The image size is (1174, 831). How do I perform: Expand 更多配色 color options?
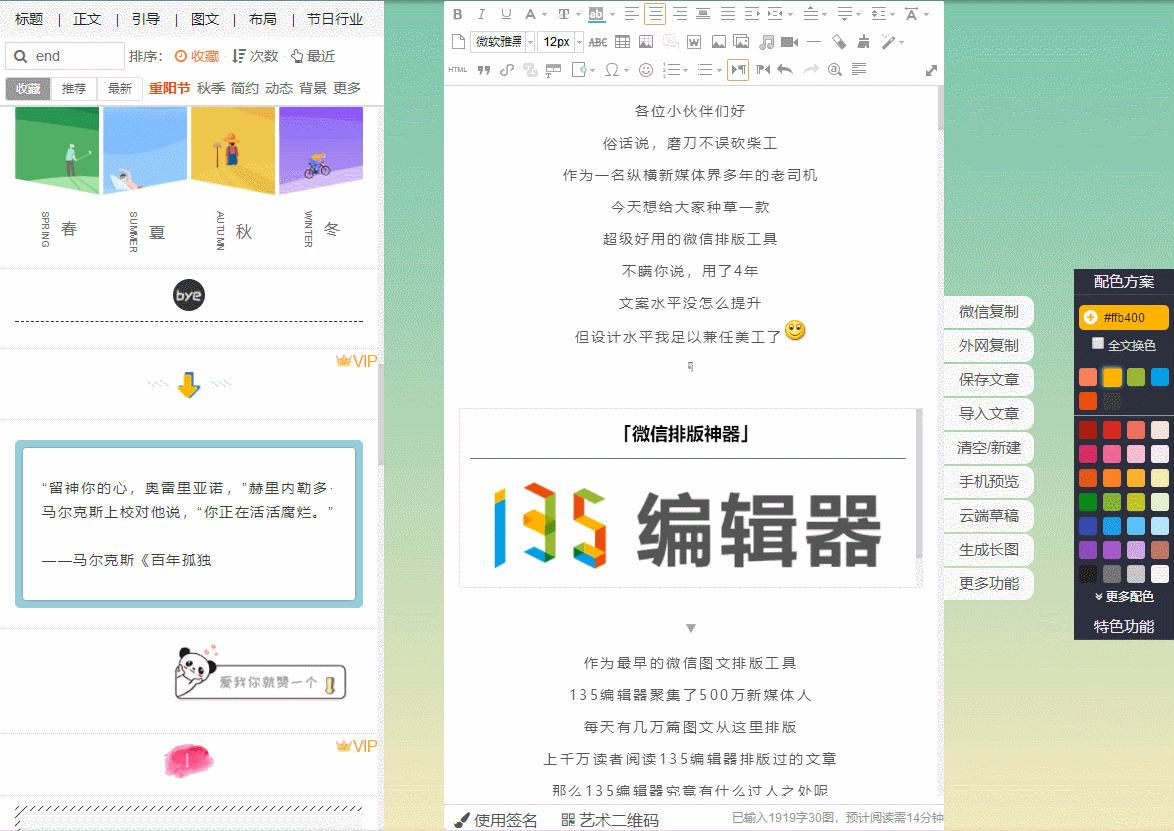pos(1124,597)
